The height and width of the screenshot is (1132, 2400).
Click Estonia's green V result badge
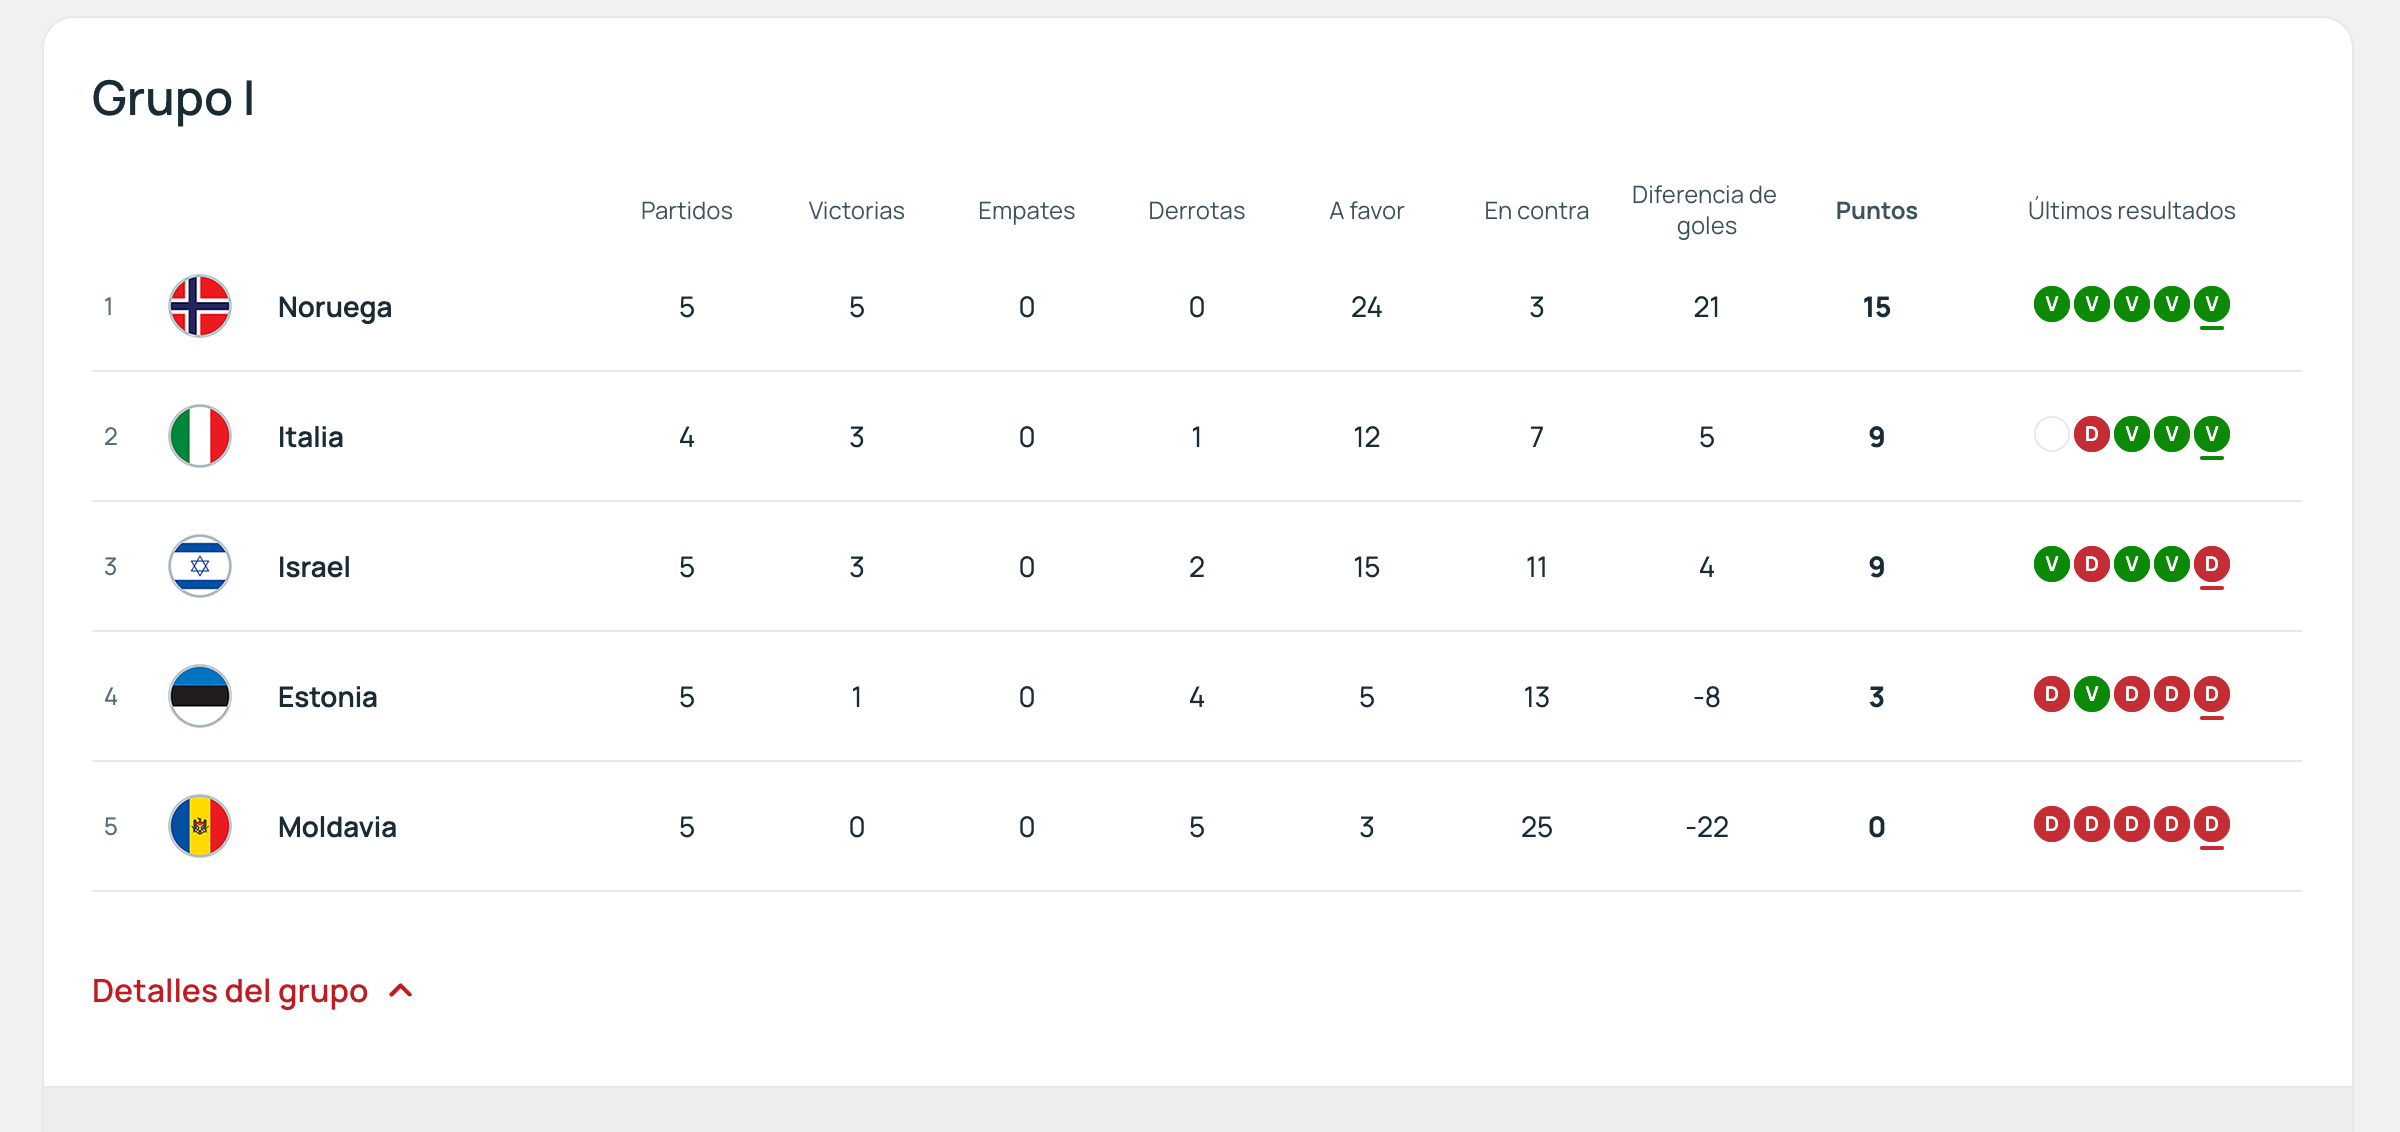click(2091, 694)
